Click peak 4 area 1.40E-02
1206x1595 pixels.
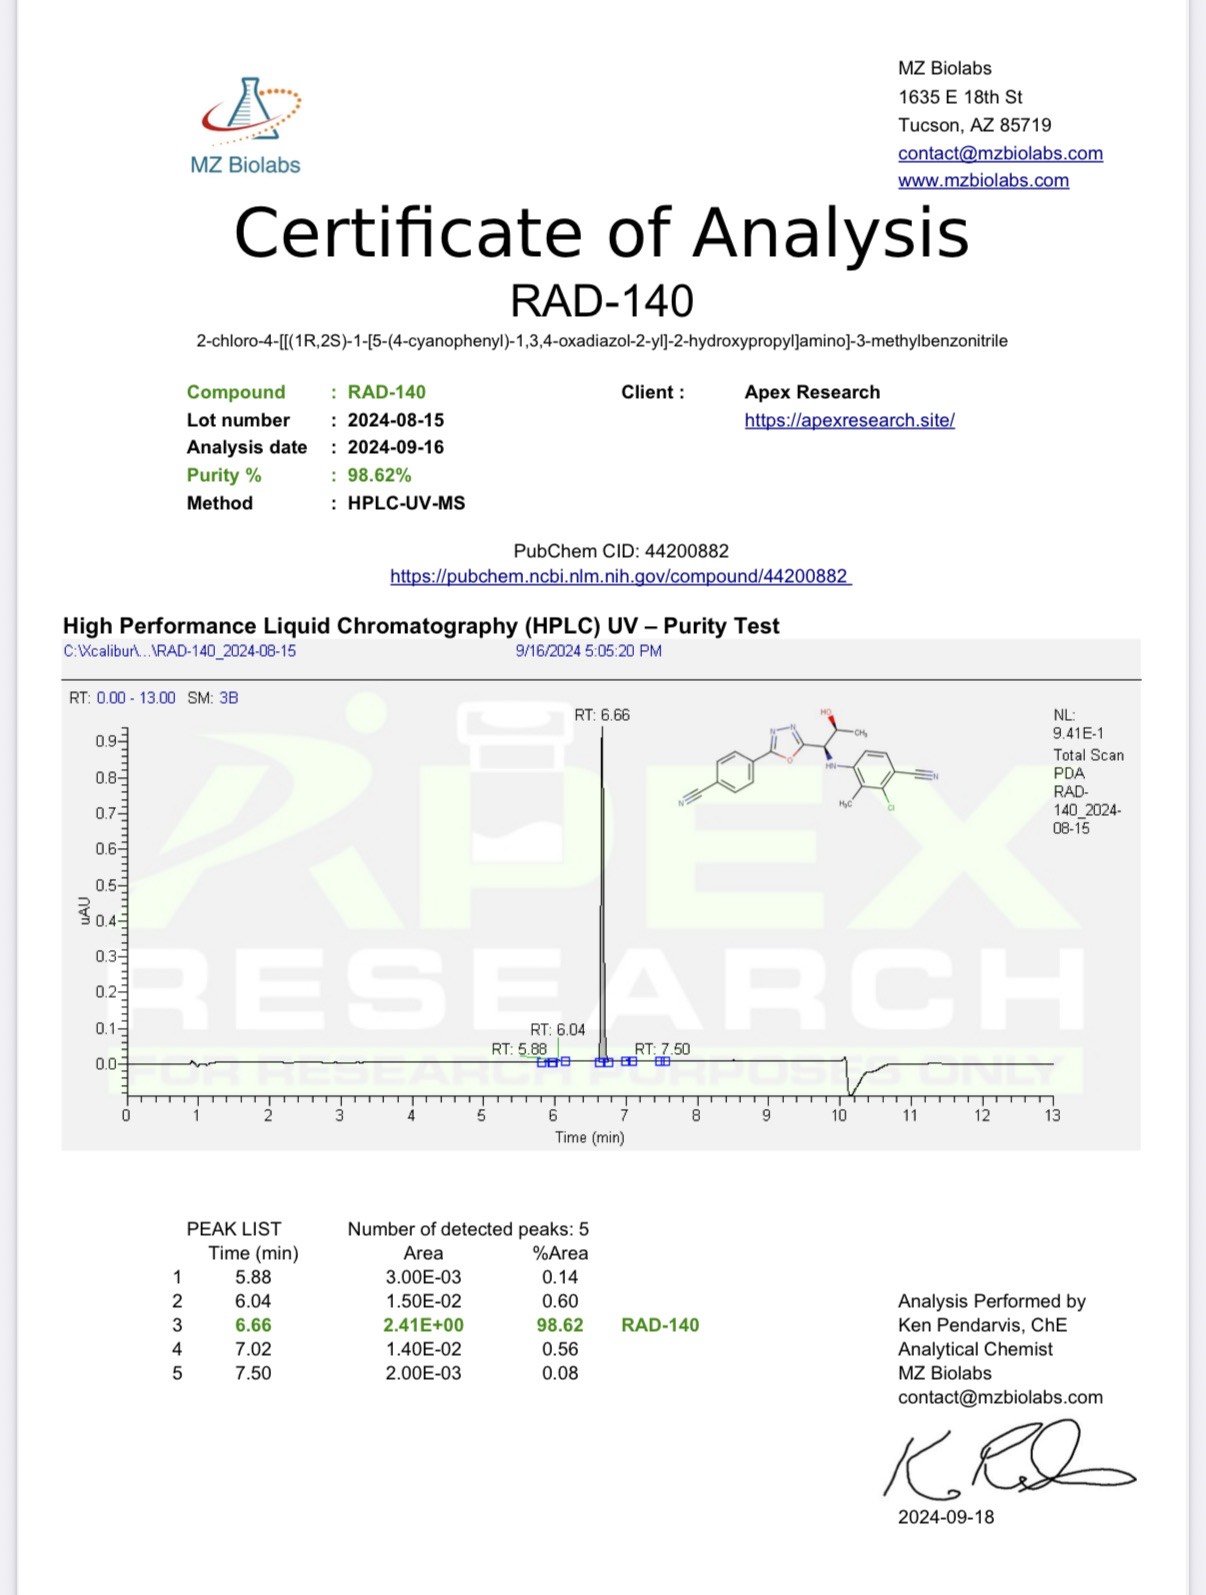(x=423, y=1349)
